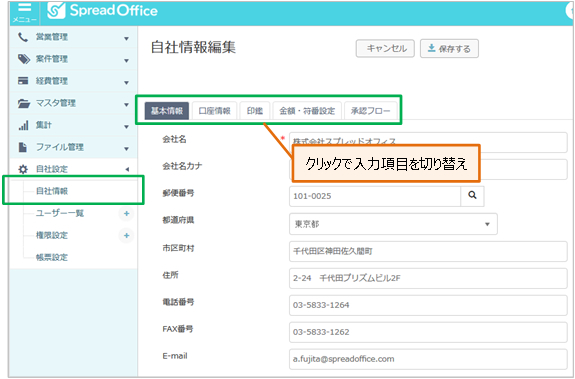The width and height of the screenshot is (575, 379).
Task: Click the bar chart icon beside 集計
Action: pos(23,125)
